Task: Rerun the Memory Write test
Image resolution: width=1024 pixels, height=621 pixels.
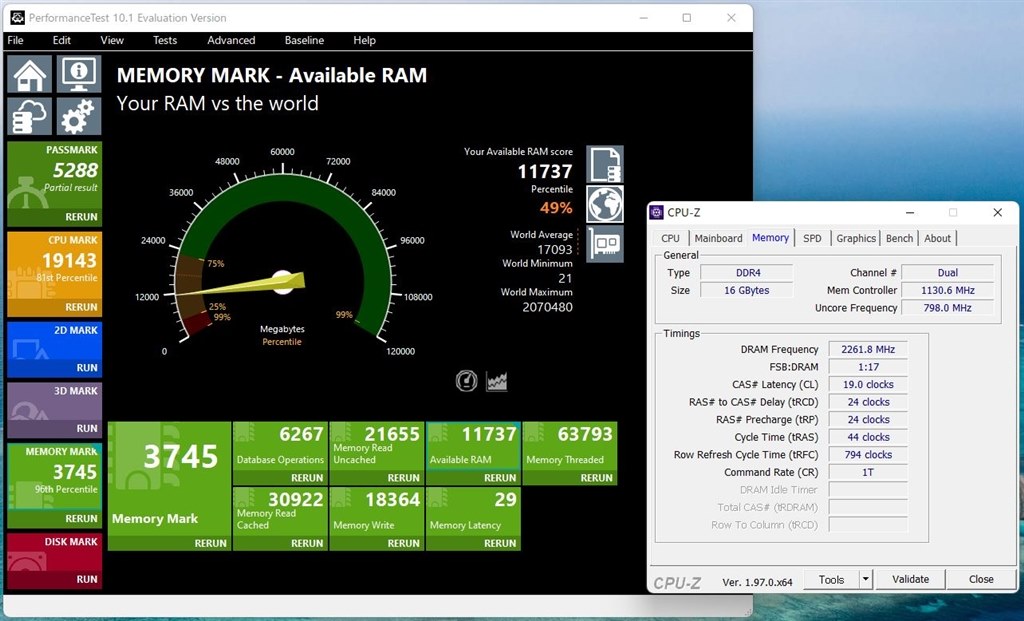Action: click(404, 543)
